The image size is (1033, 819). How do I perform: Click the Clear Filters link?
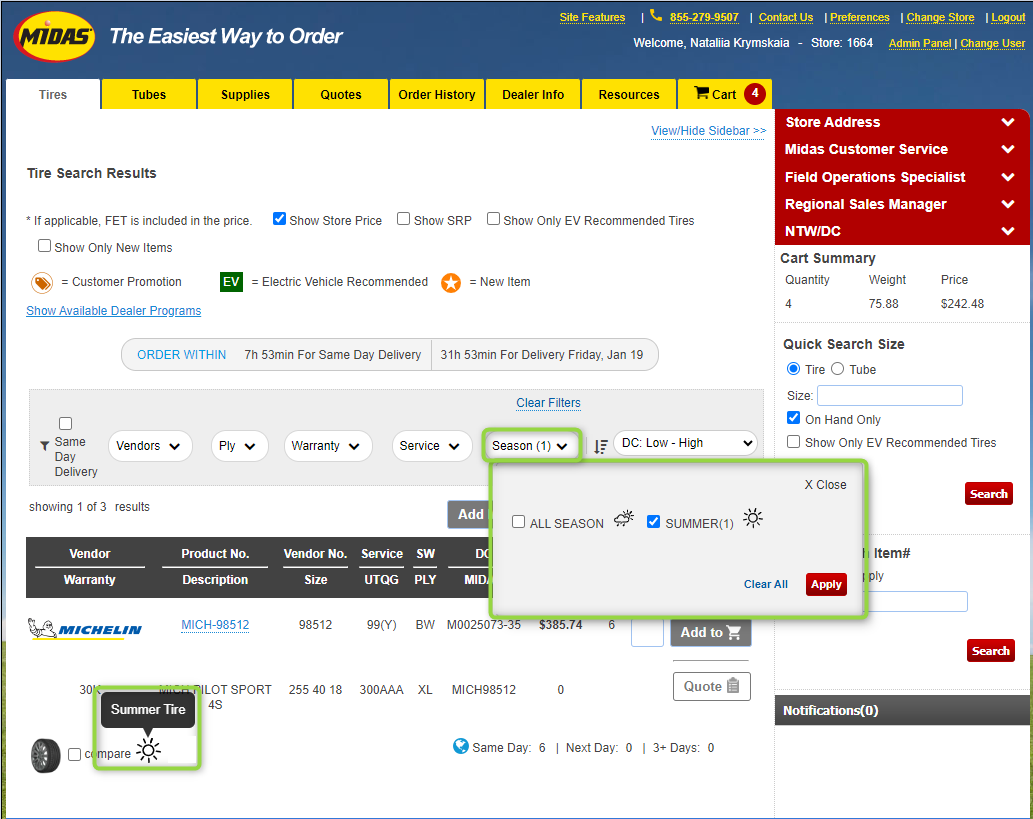point(548,403)
